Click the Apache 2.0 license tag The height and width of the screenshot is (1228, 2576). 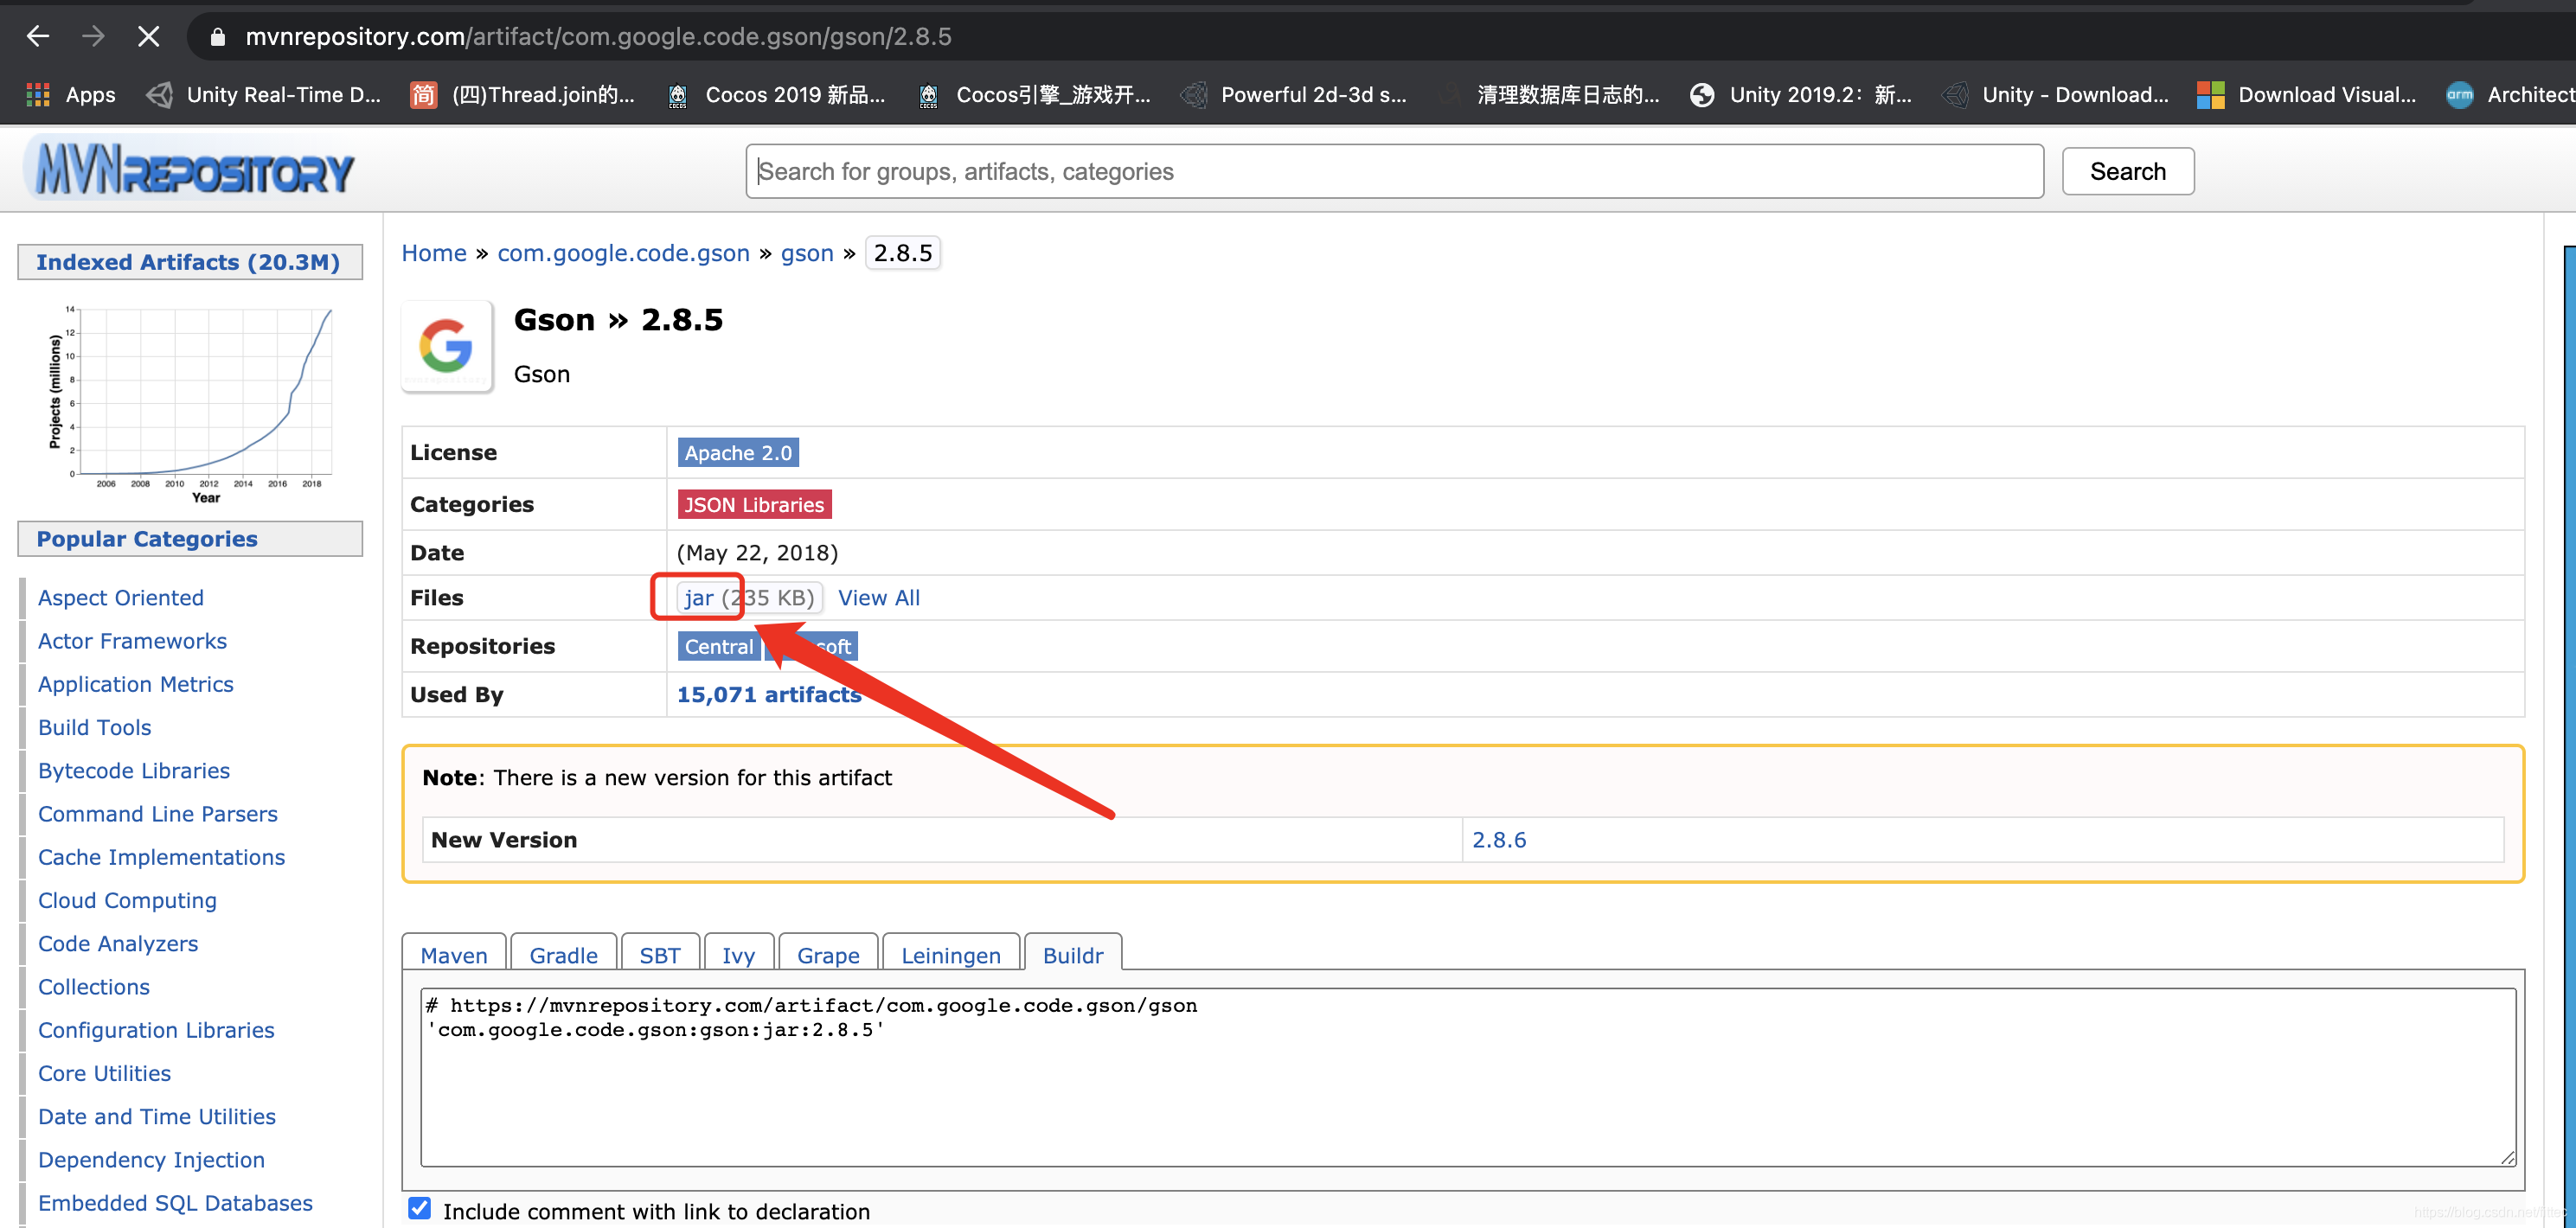click(738, 453)
